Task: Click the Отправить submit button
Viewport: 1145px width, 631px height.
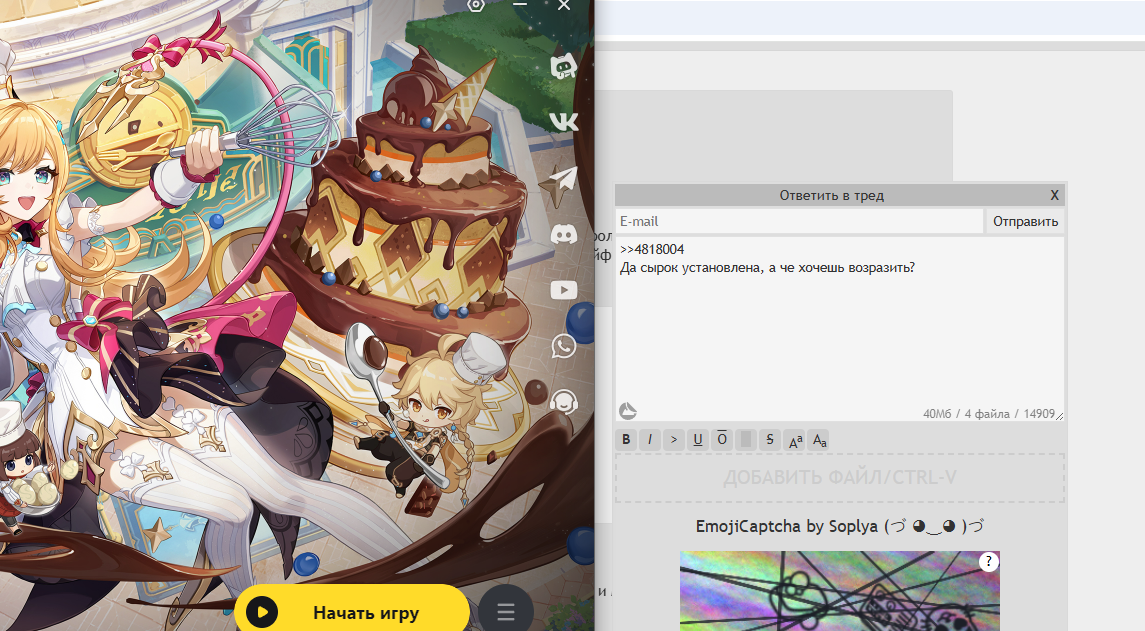Action: 1025,221
